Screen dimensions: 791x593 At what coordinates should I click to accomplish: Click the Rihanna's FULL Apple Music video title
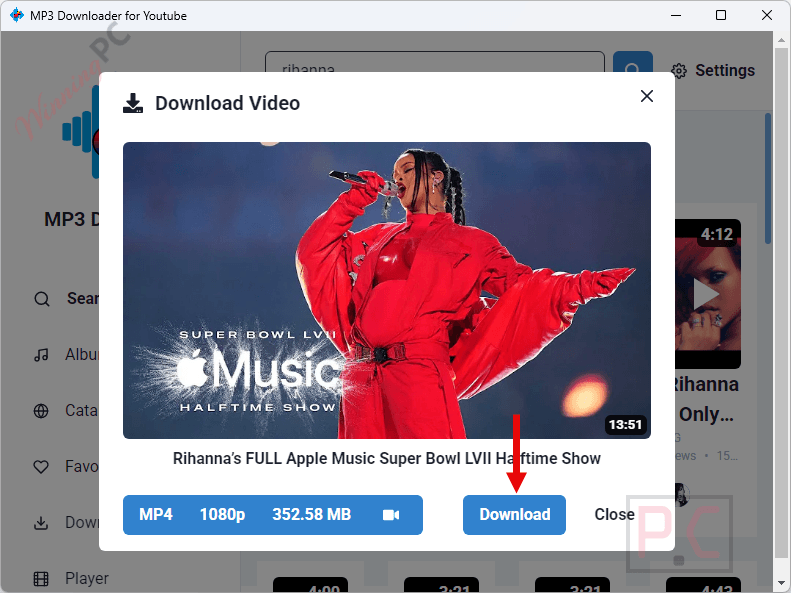[386, 458]
